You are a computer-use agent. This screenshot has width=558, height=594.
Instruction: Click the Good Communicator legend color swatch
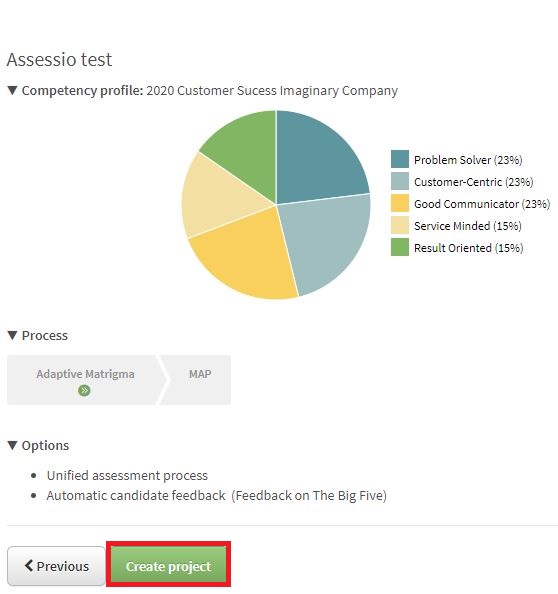[400, 203]
